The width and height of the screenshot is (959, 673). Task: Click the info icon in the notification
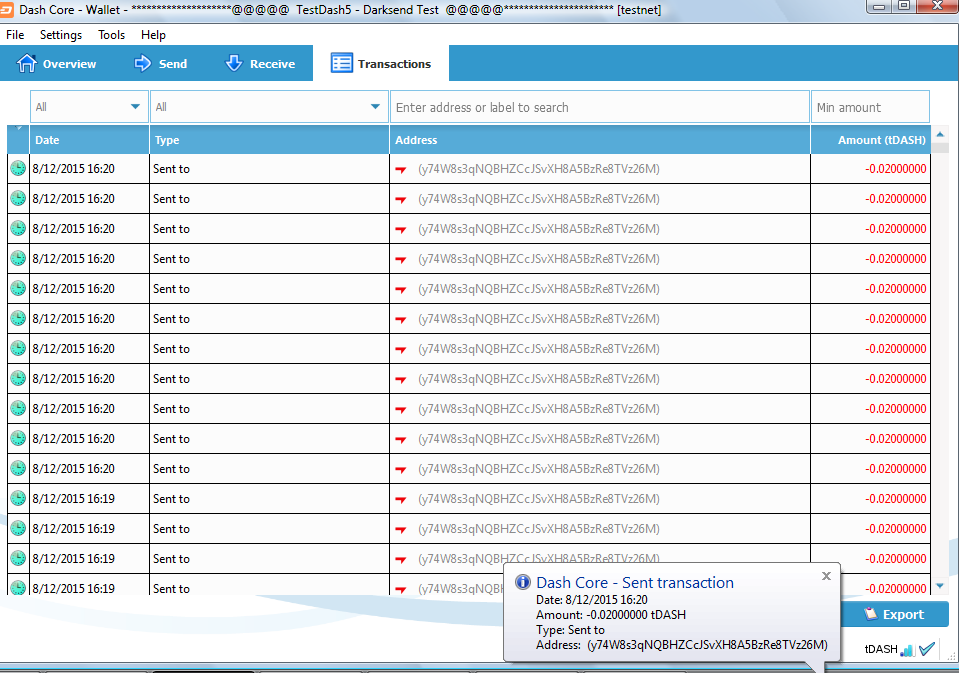pyautogui.click(x=522, y=582)
